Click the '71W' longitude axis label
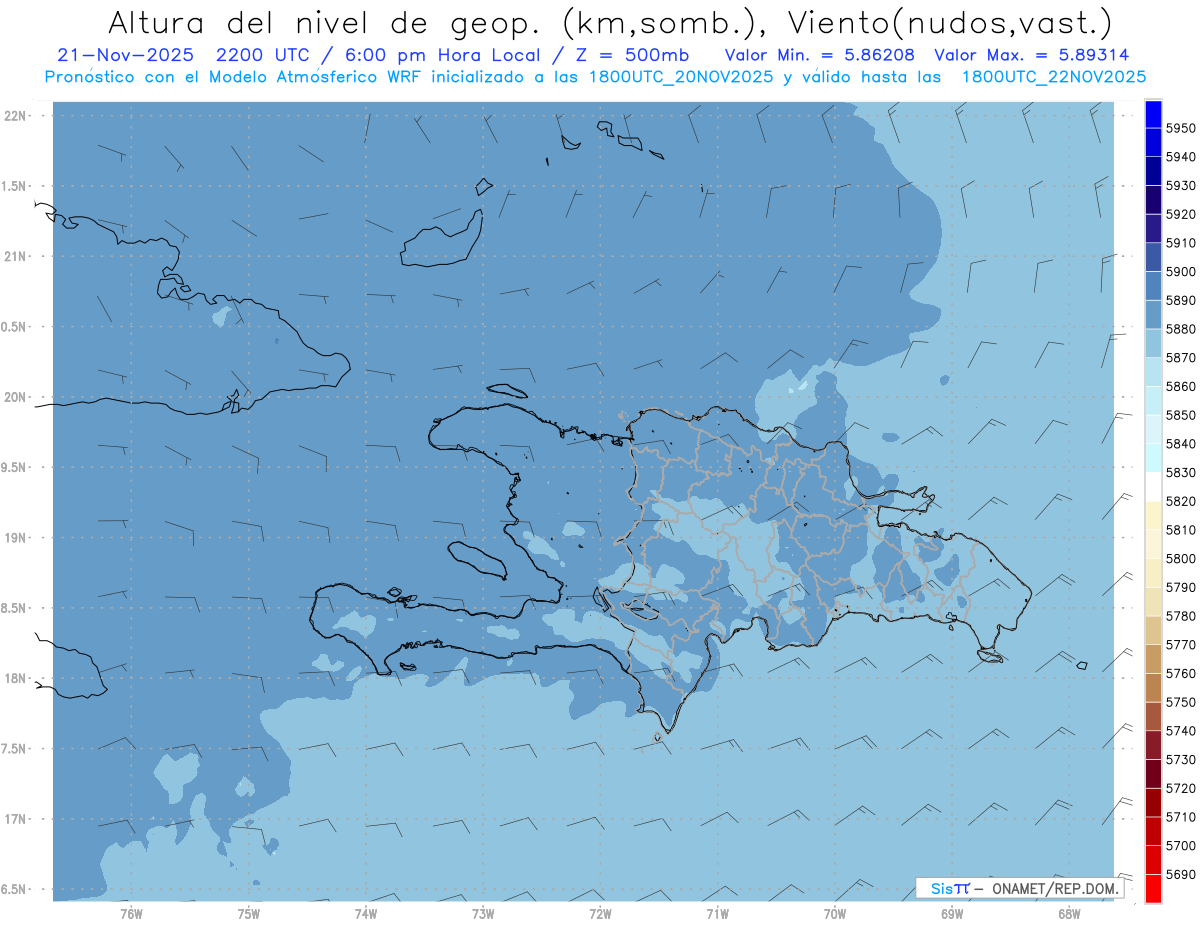 pyautogui.click(x=717, y=915)
